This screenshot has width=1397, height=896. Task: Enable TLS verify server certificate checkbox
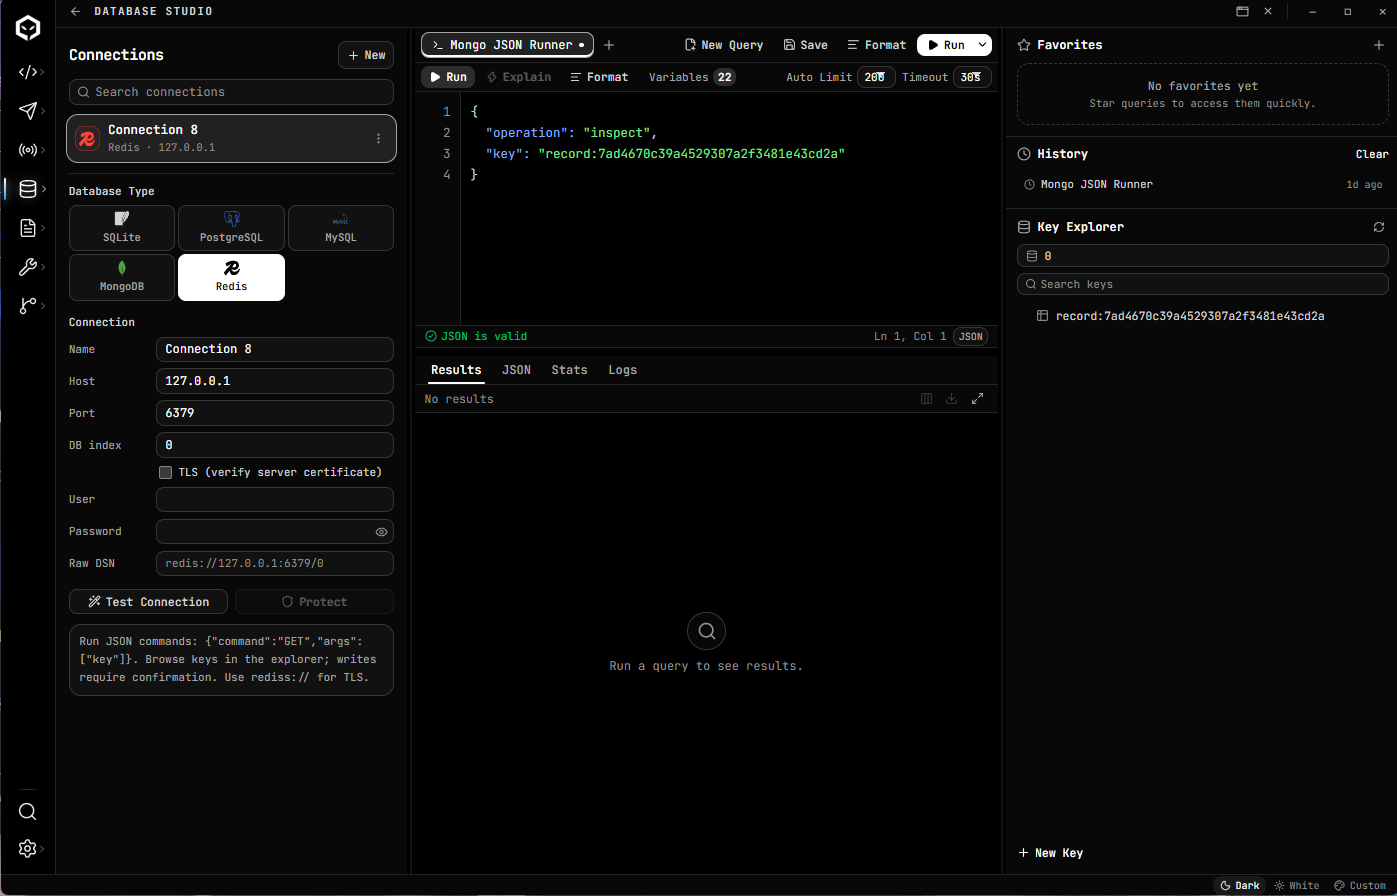[166, 472]
